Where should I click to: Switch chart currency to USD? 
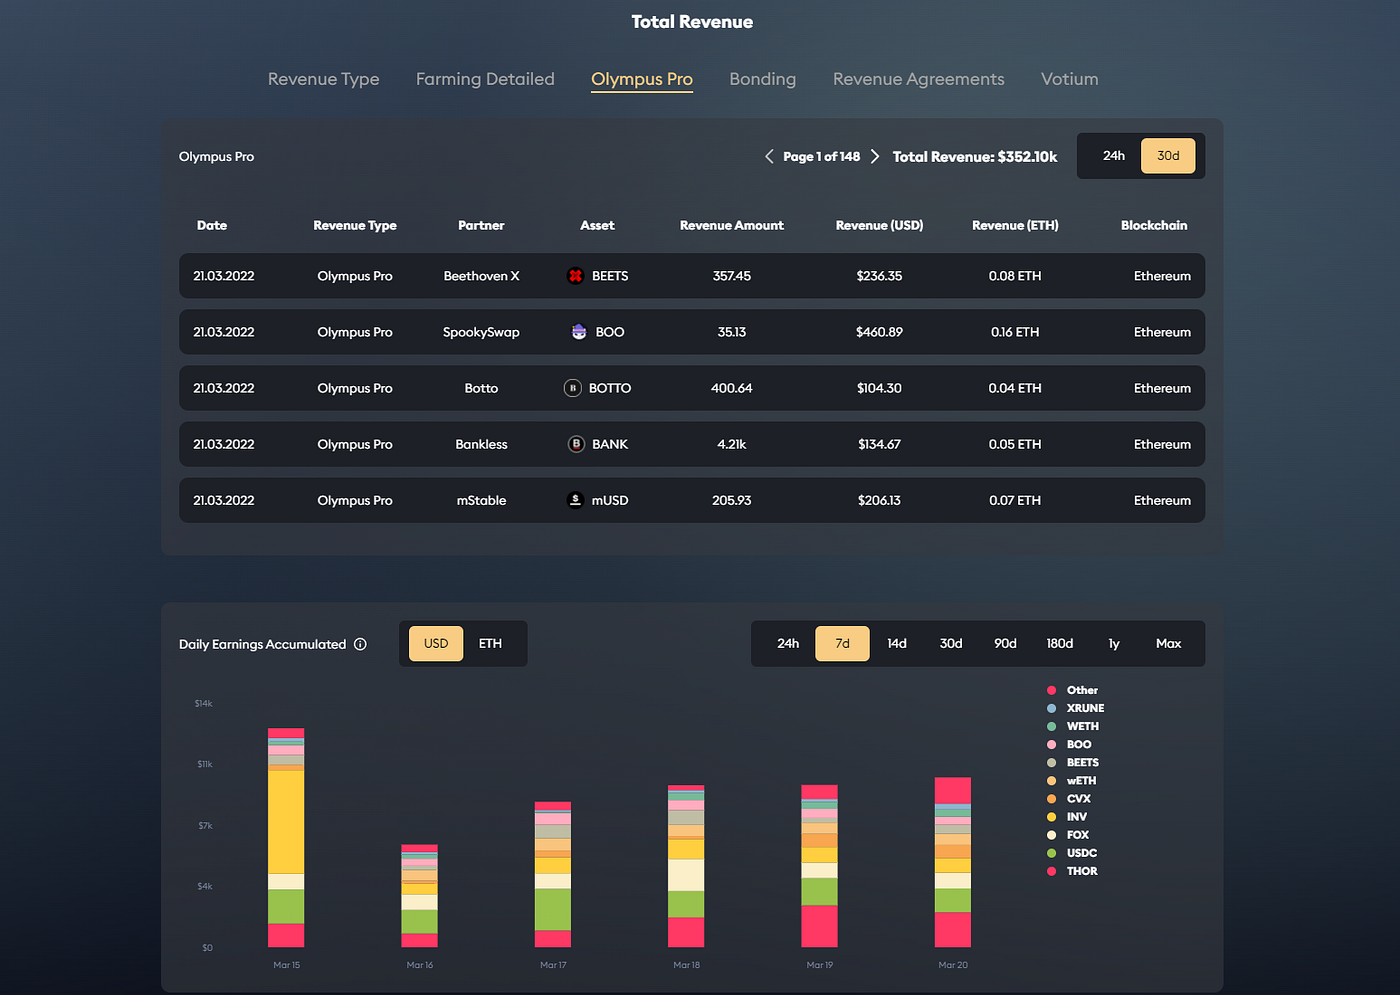point(436,644)
